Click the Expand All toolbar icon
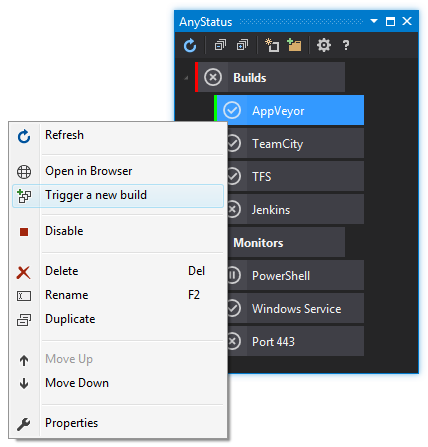Image resolution: width=428 pixels, height=447 pixels. coord(242,45)
